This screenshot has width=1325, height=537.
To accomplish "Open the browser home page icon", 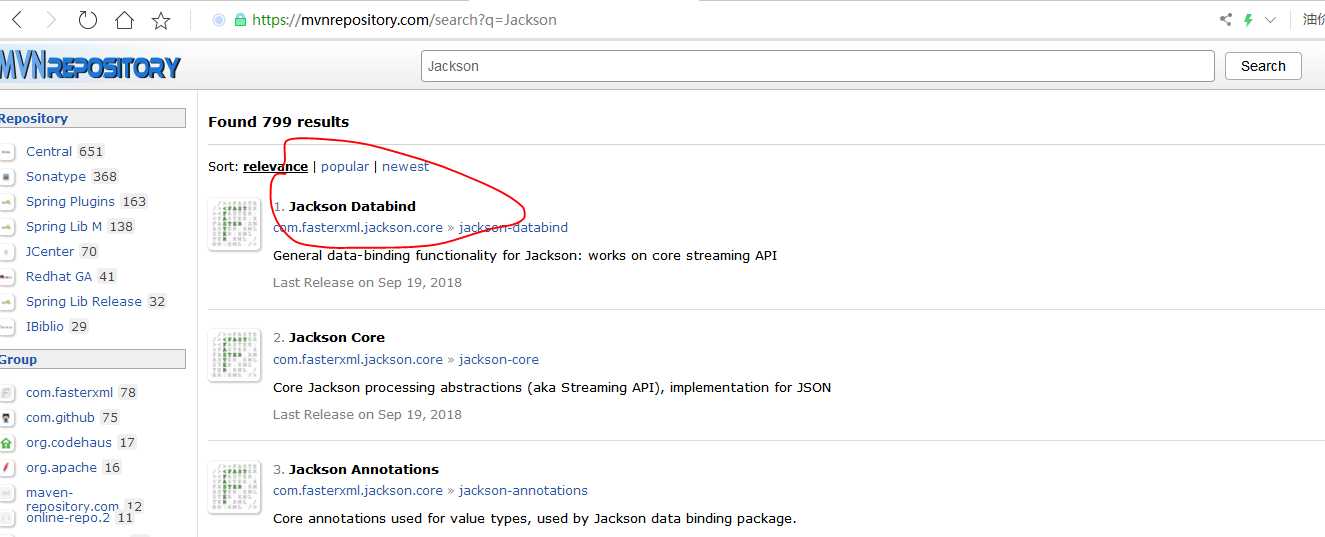I will [x=124, y=19].
